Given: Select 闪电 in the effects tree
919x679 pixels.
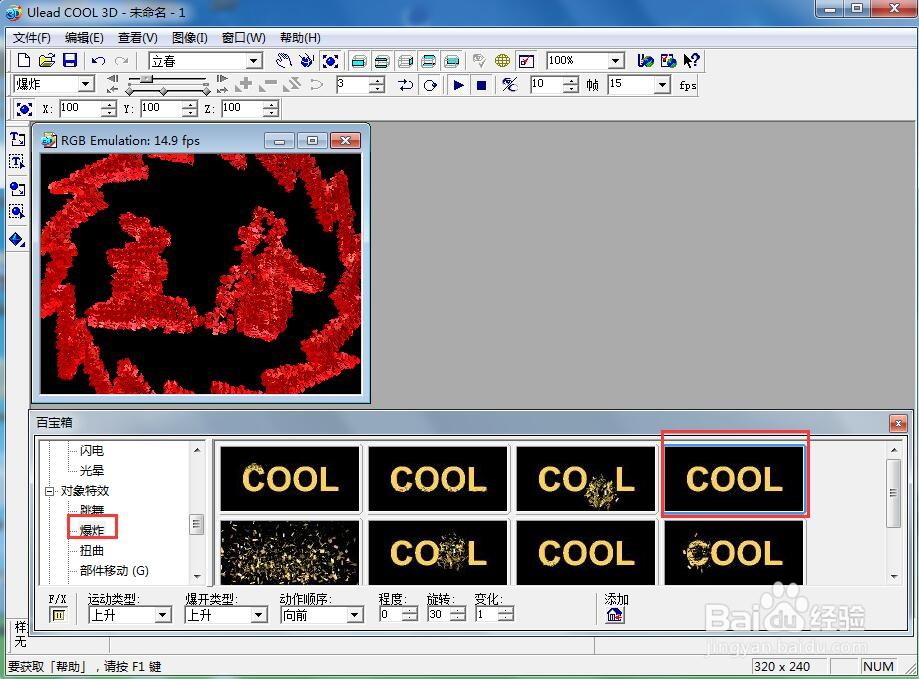Looking at the screenshot, I should 92,451.
